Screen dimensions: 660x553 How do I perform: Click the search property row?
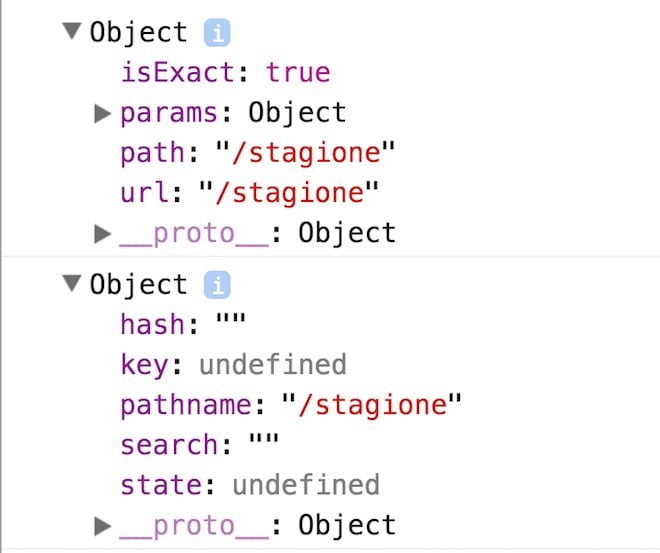point(199,445)
